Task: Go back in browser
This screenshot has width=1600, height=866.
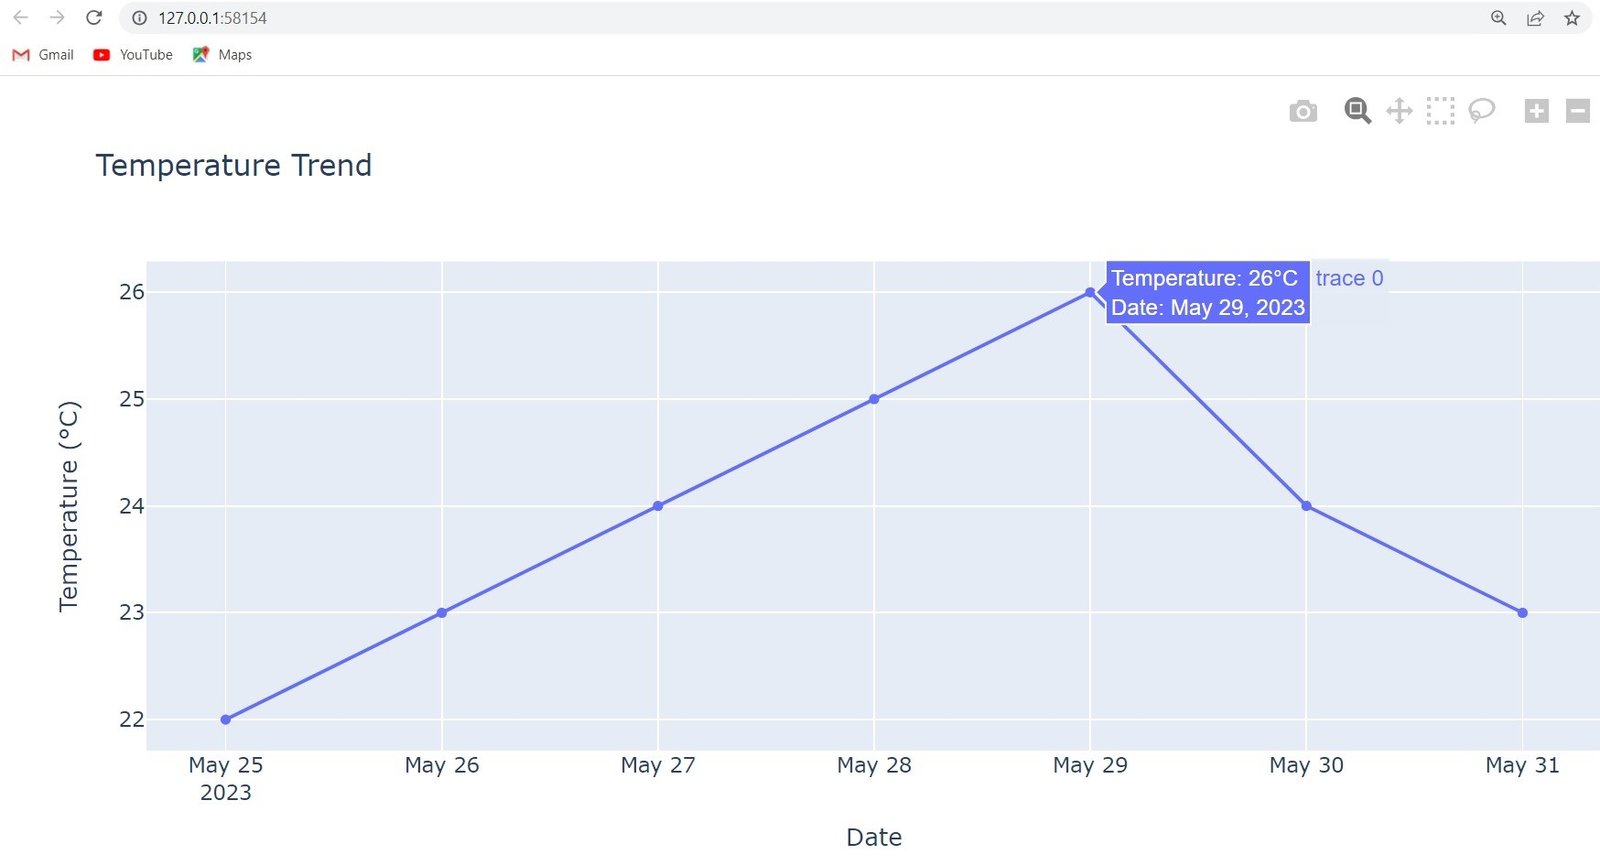Action: [20, 18]
